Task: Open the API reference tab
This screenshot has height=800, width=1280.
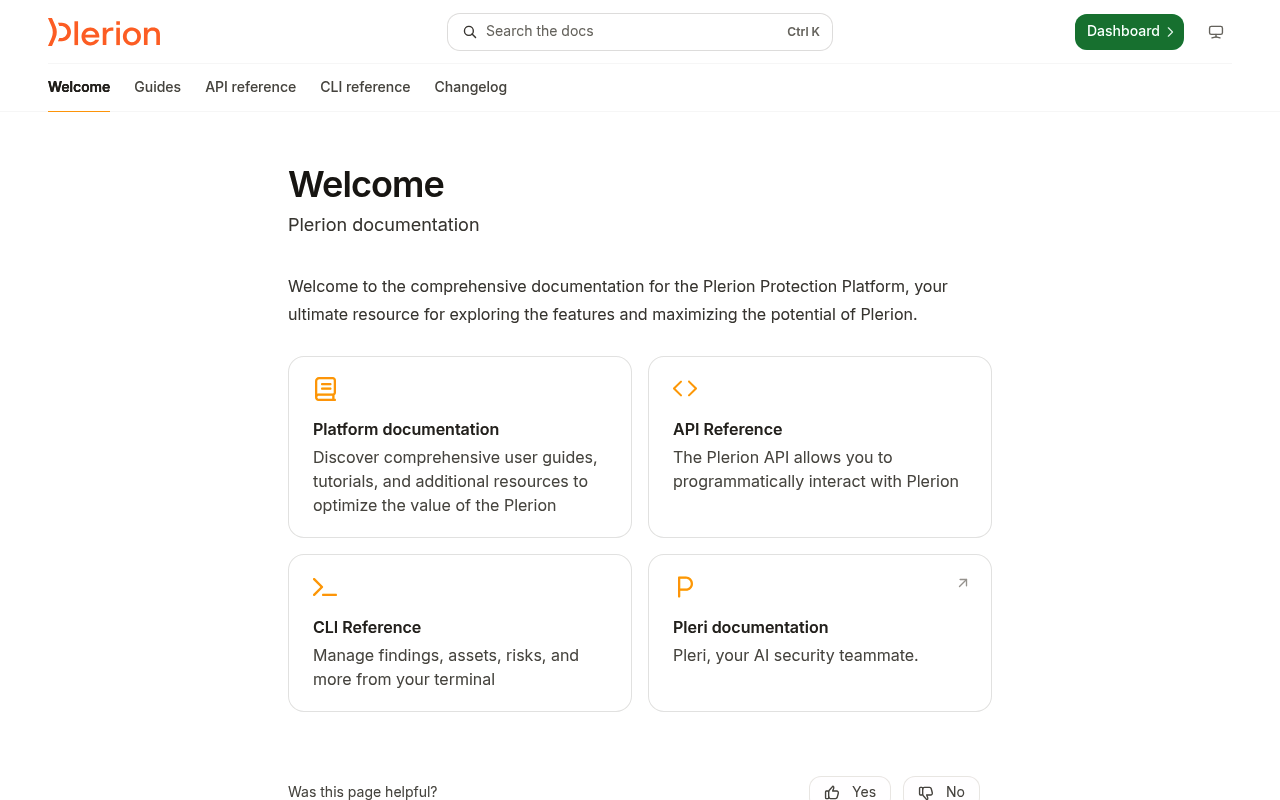Action: coord(251,87)
